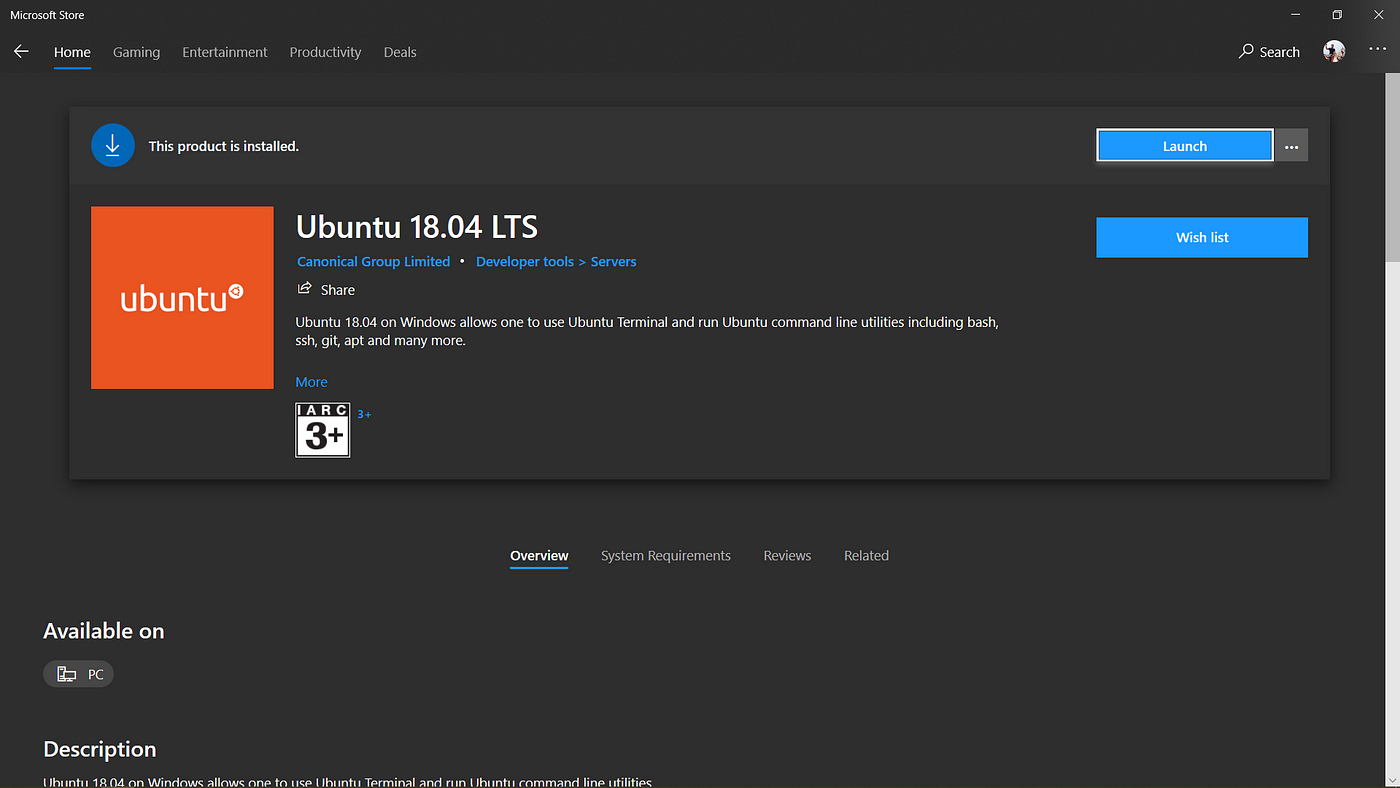Click the Description heading

click(x=100, y=749)
